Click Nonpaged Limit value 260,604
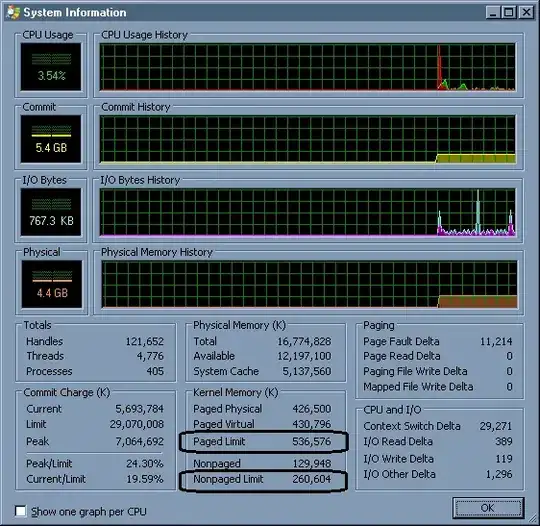 click(312, 479)
